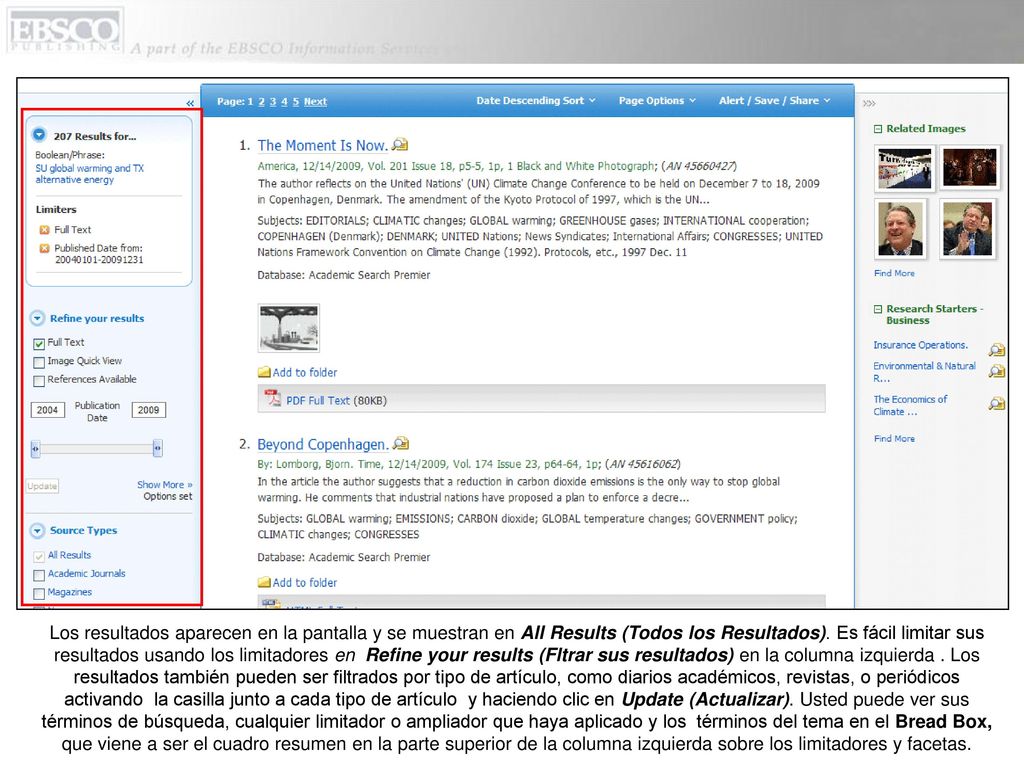1024x768 pixels.
Task: Uncheck the Full Text checkbox
Action: pos(39,344)
